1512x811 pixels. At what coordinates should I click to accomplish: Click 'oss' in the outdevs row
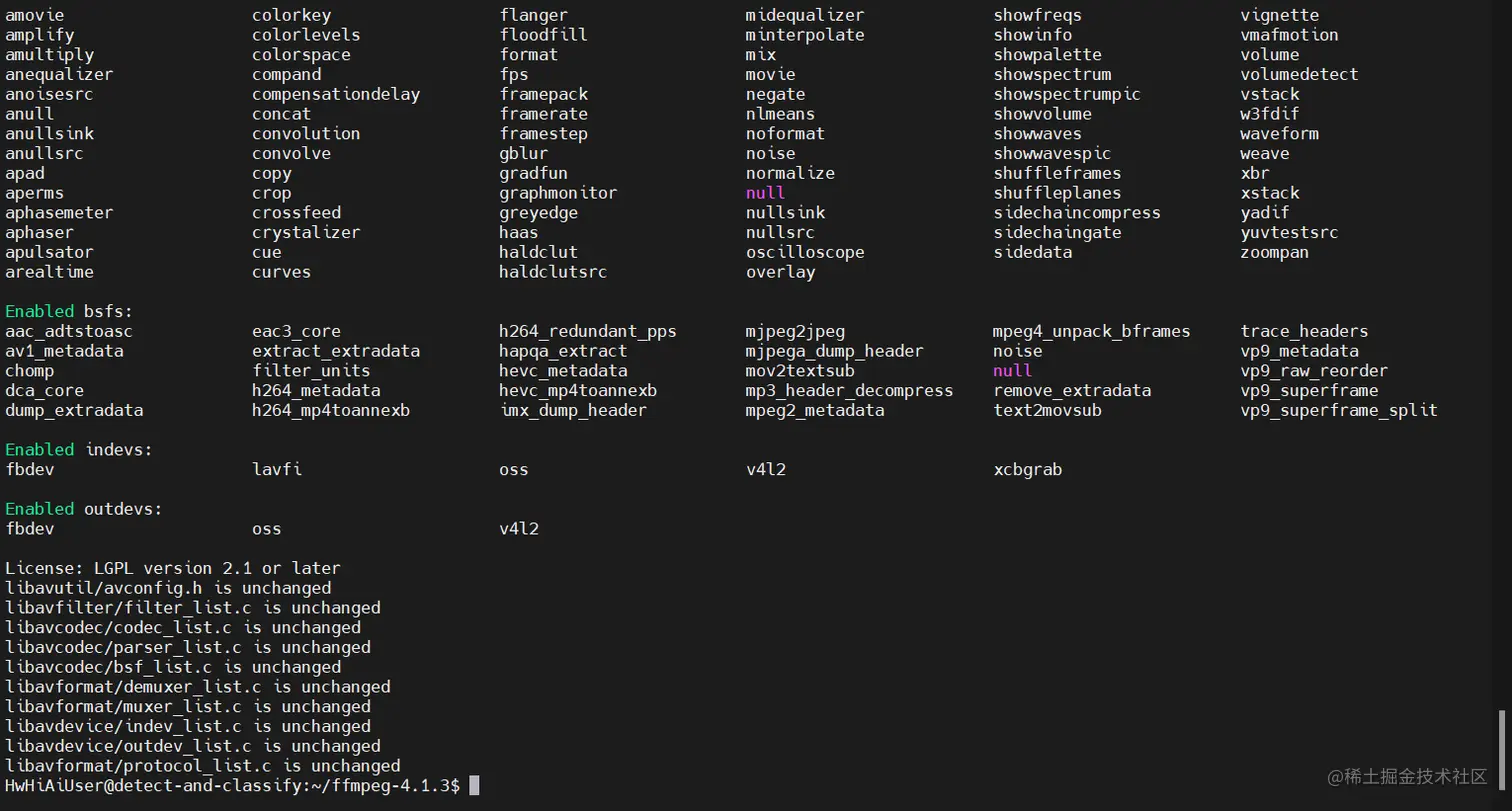pyautogui.click(x=267, y=529)
